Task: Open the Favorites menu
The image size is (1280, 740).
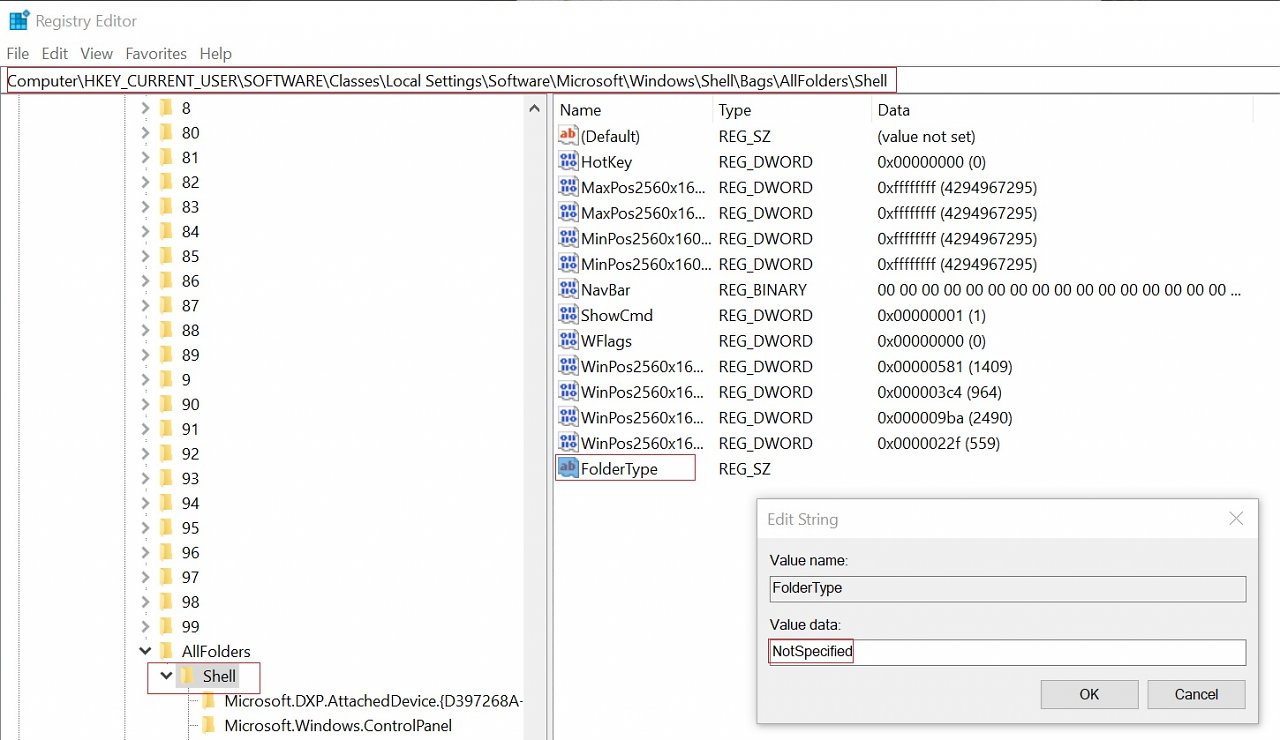Action: tap(156, 54)
